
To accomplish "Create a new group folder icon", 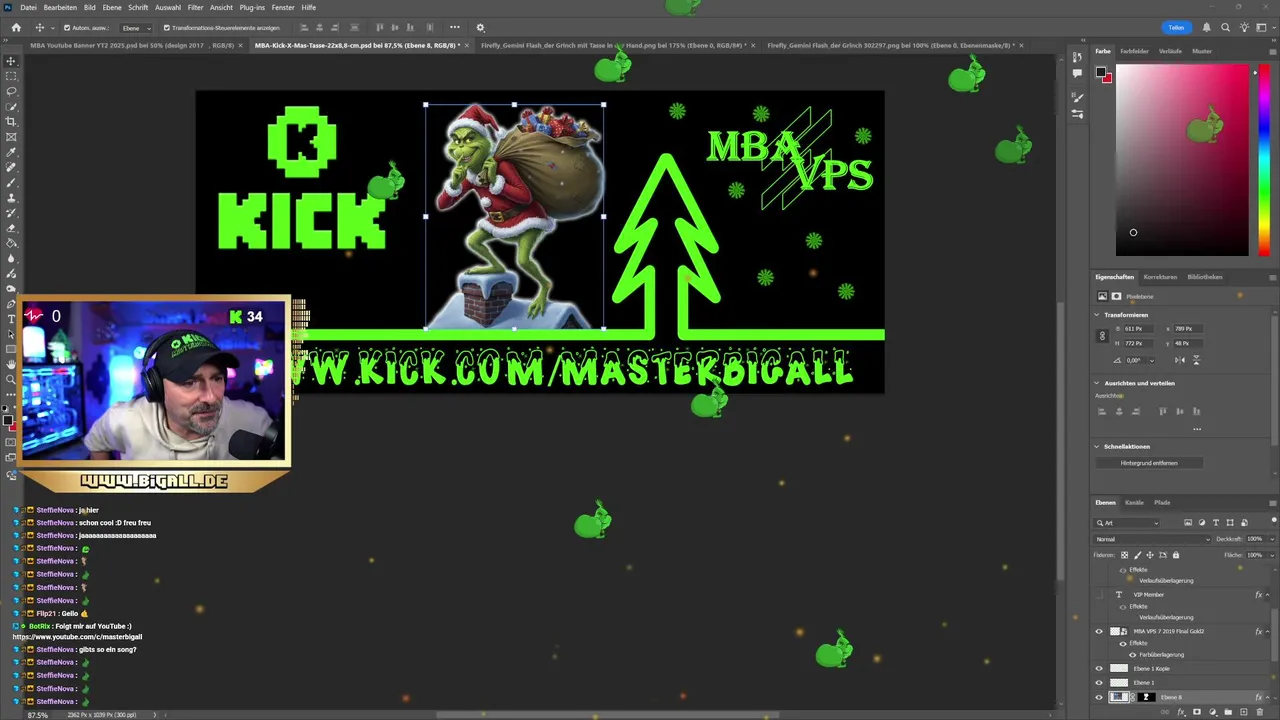I will (x=1228, y=712).
